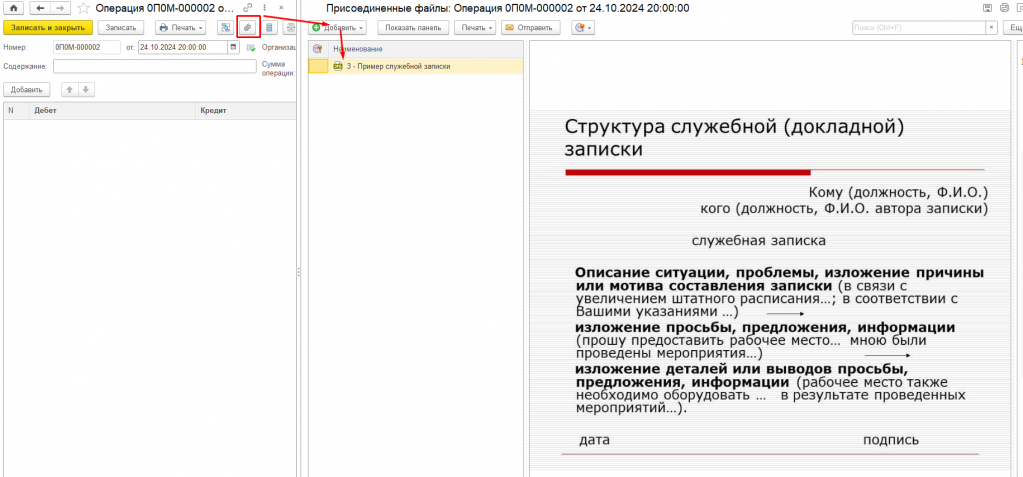Click the document preview of the служебная записка

(x=771, y=259)
